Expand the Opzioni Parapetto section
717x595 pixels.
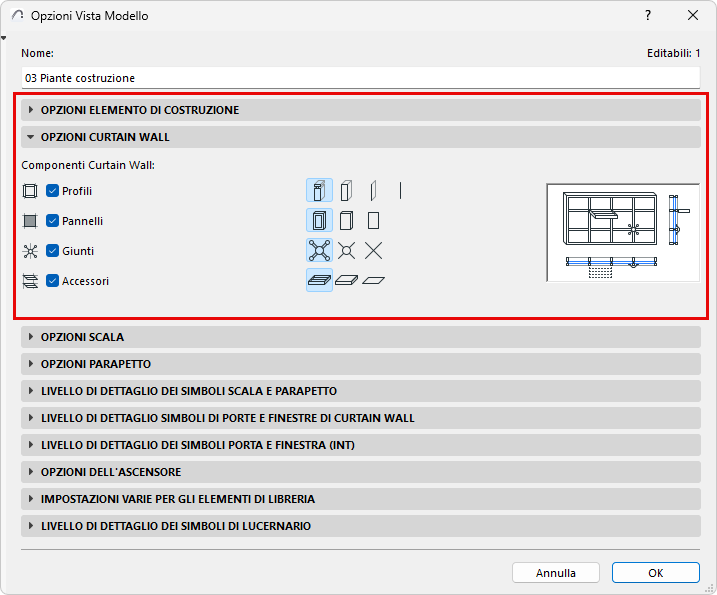(361, 364)
